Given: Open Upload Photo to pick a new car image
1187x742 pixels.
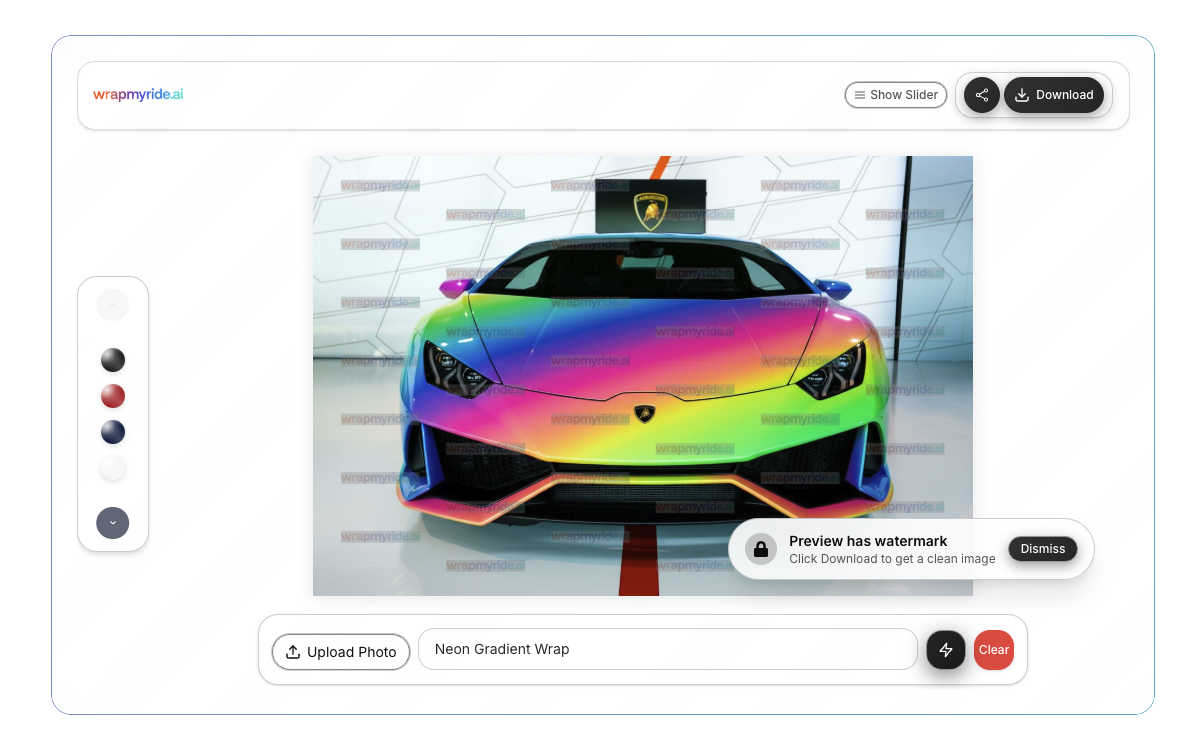Looking at the screenshot, I should [340, 651].
